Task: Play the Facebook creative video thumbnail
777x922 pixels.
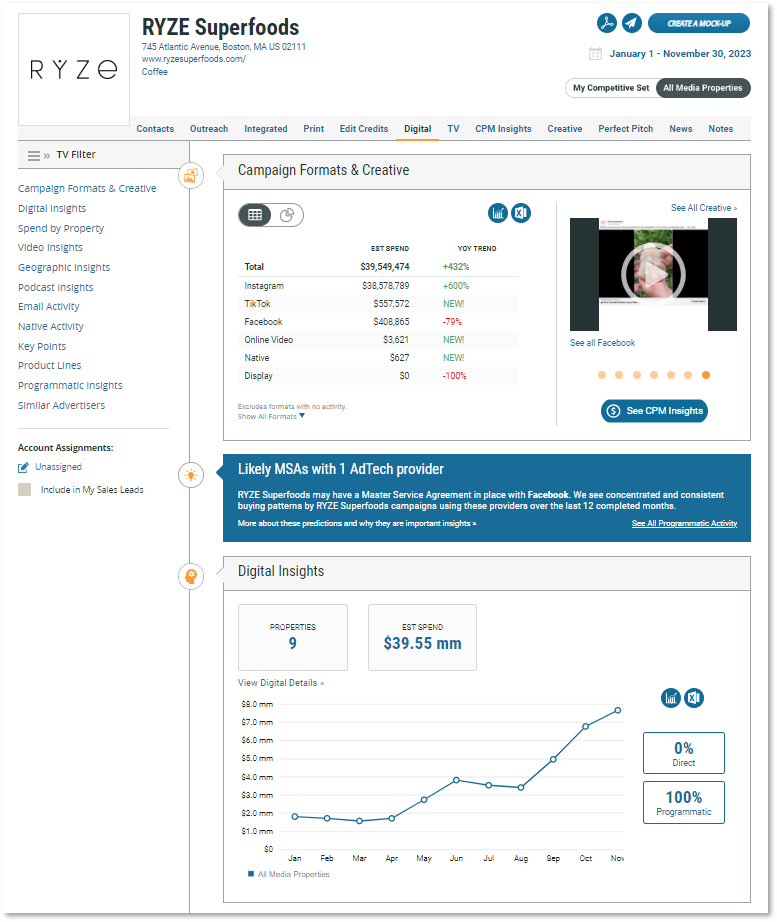Action: click(x=653, y=269)
